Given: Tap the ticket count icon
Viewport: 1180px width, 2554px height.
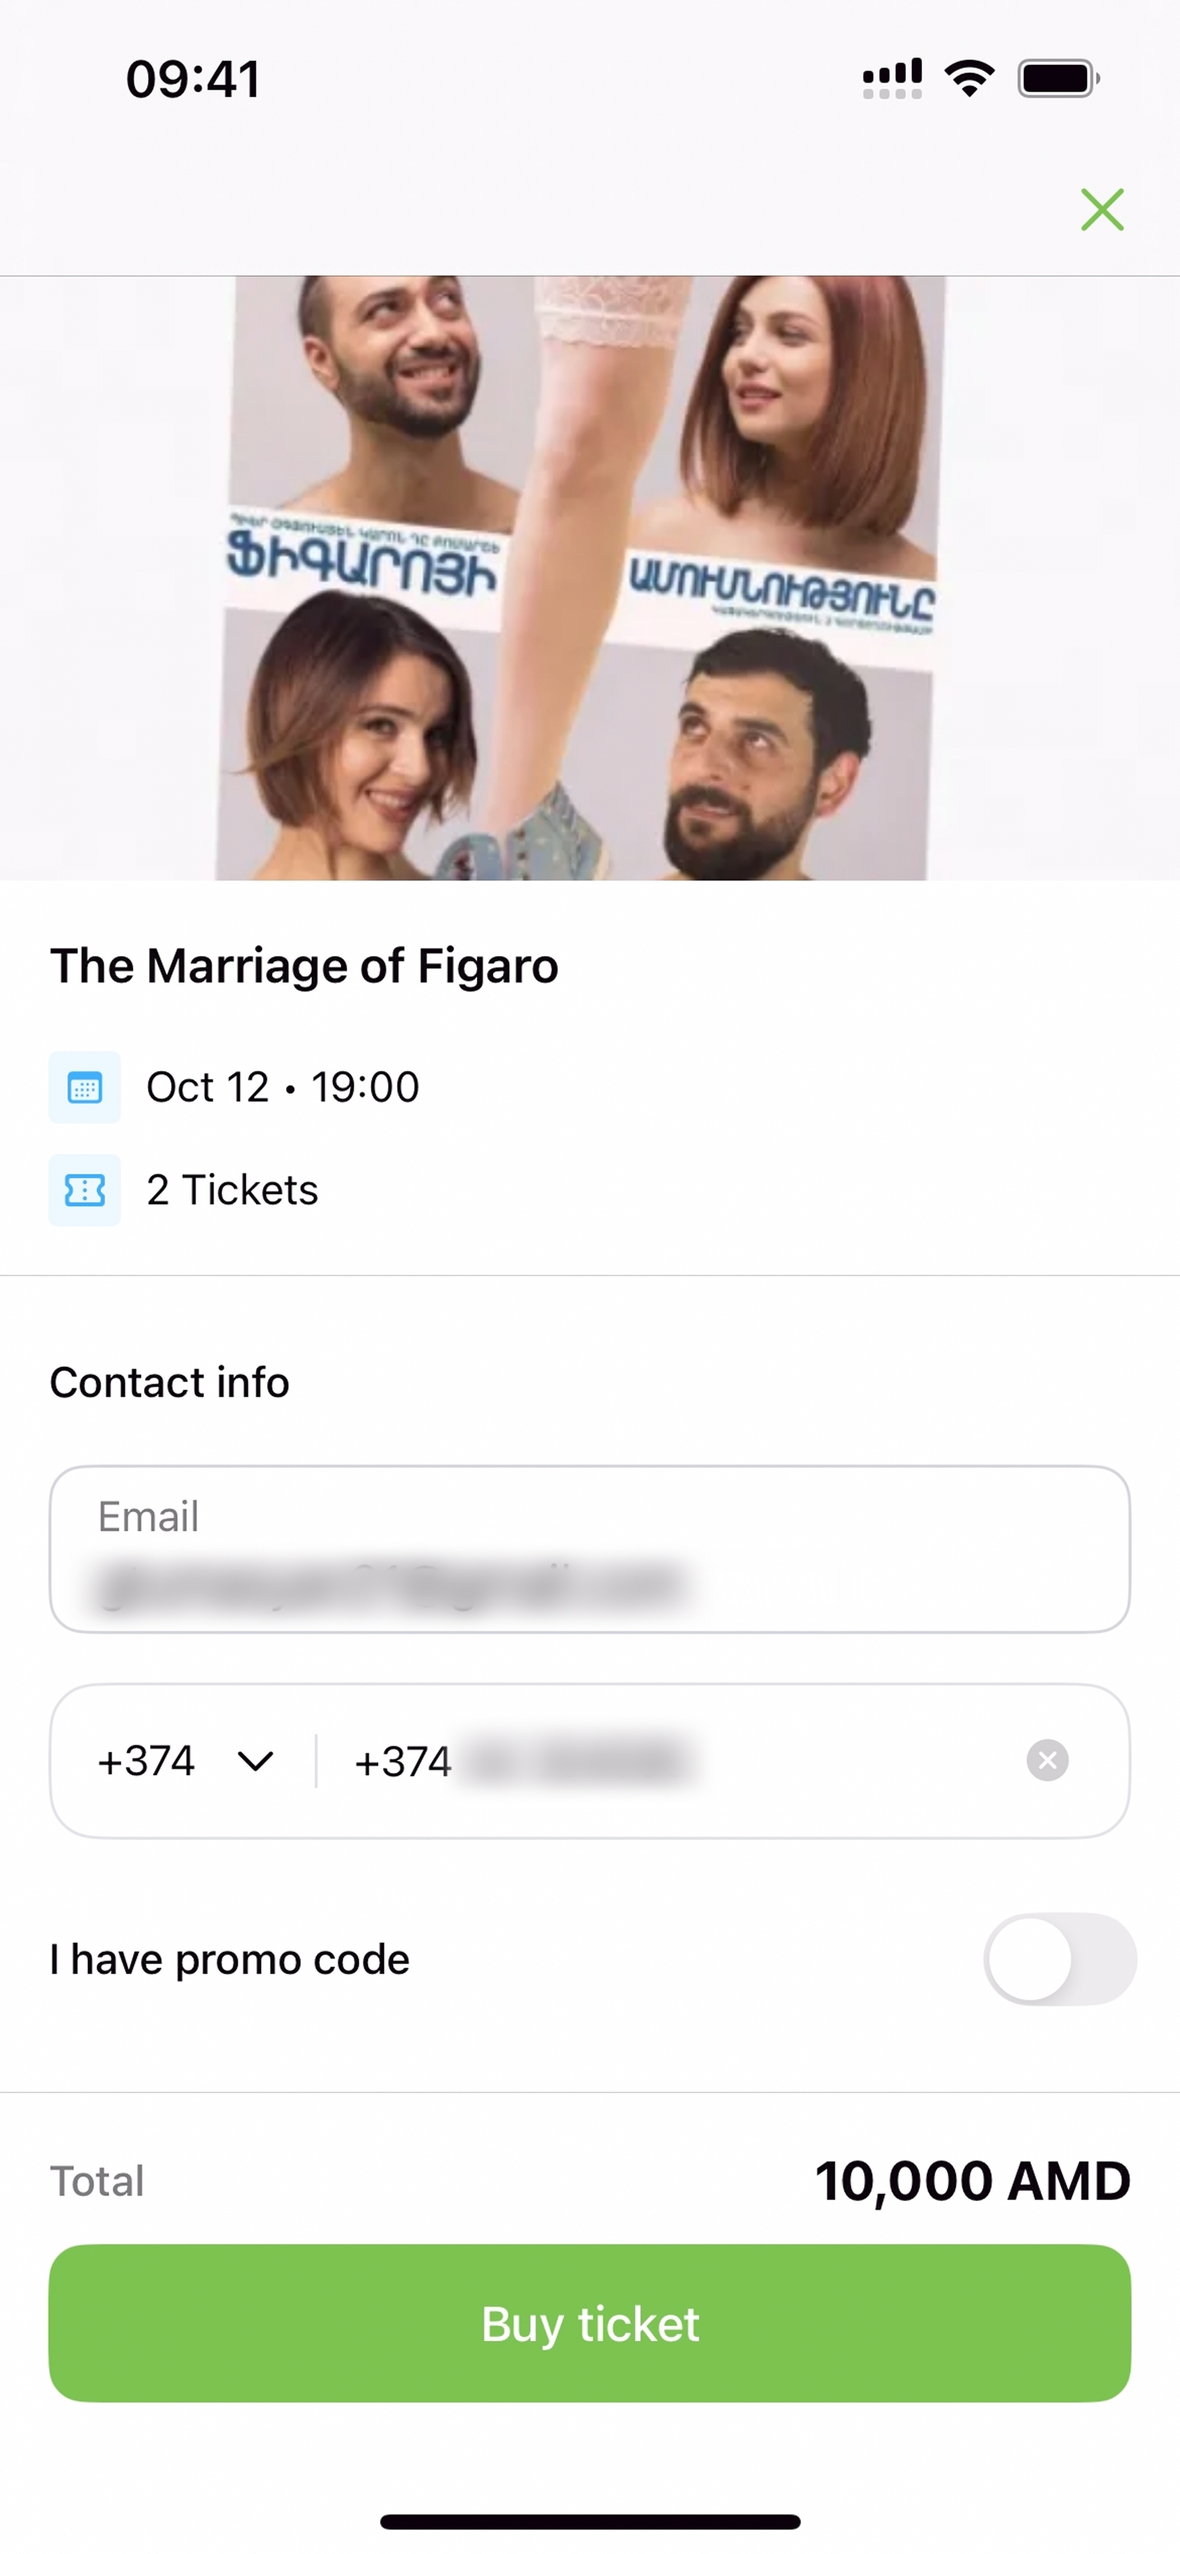Looking at the screenshot, I should click(85, 1190).
